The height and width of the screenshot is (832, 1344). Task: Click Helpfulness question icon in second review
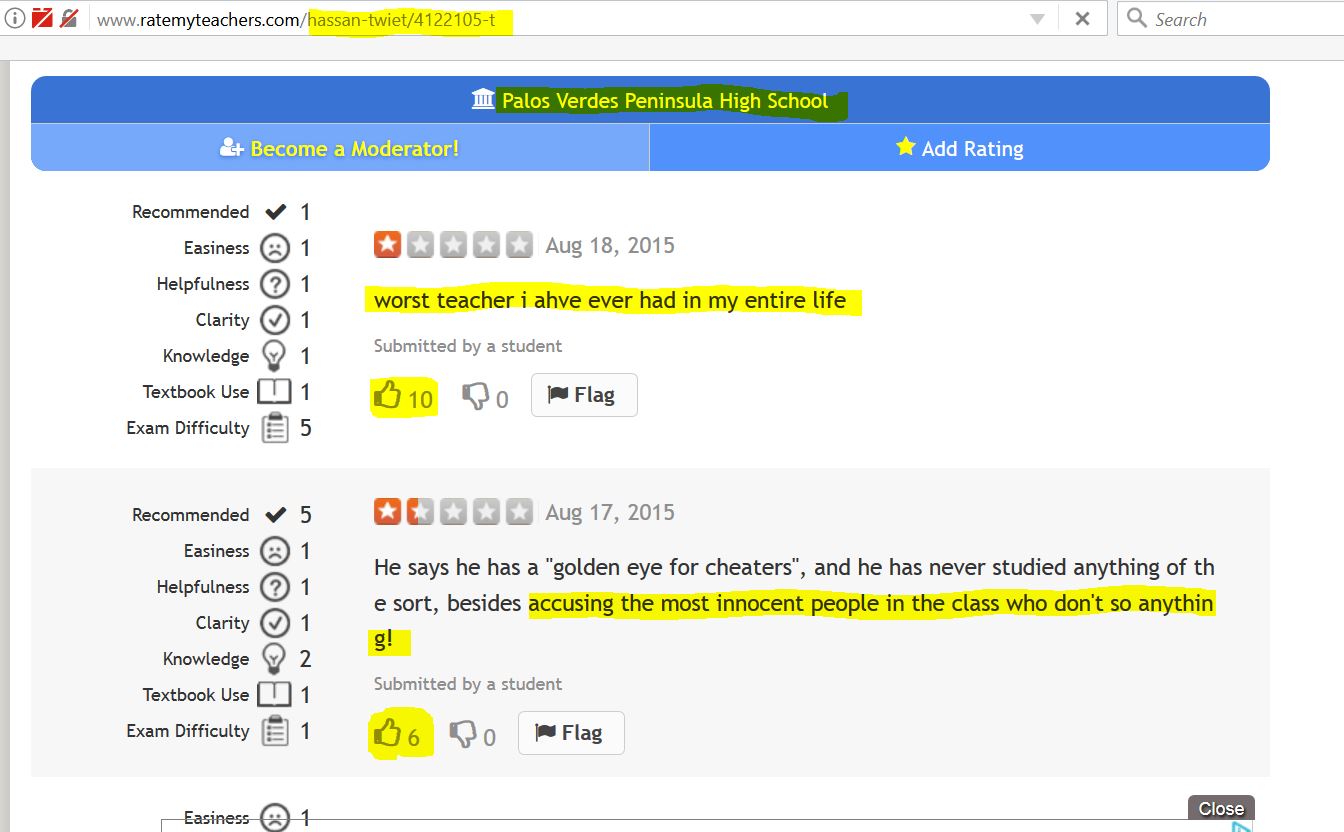click(274, 587)
